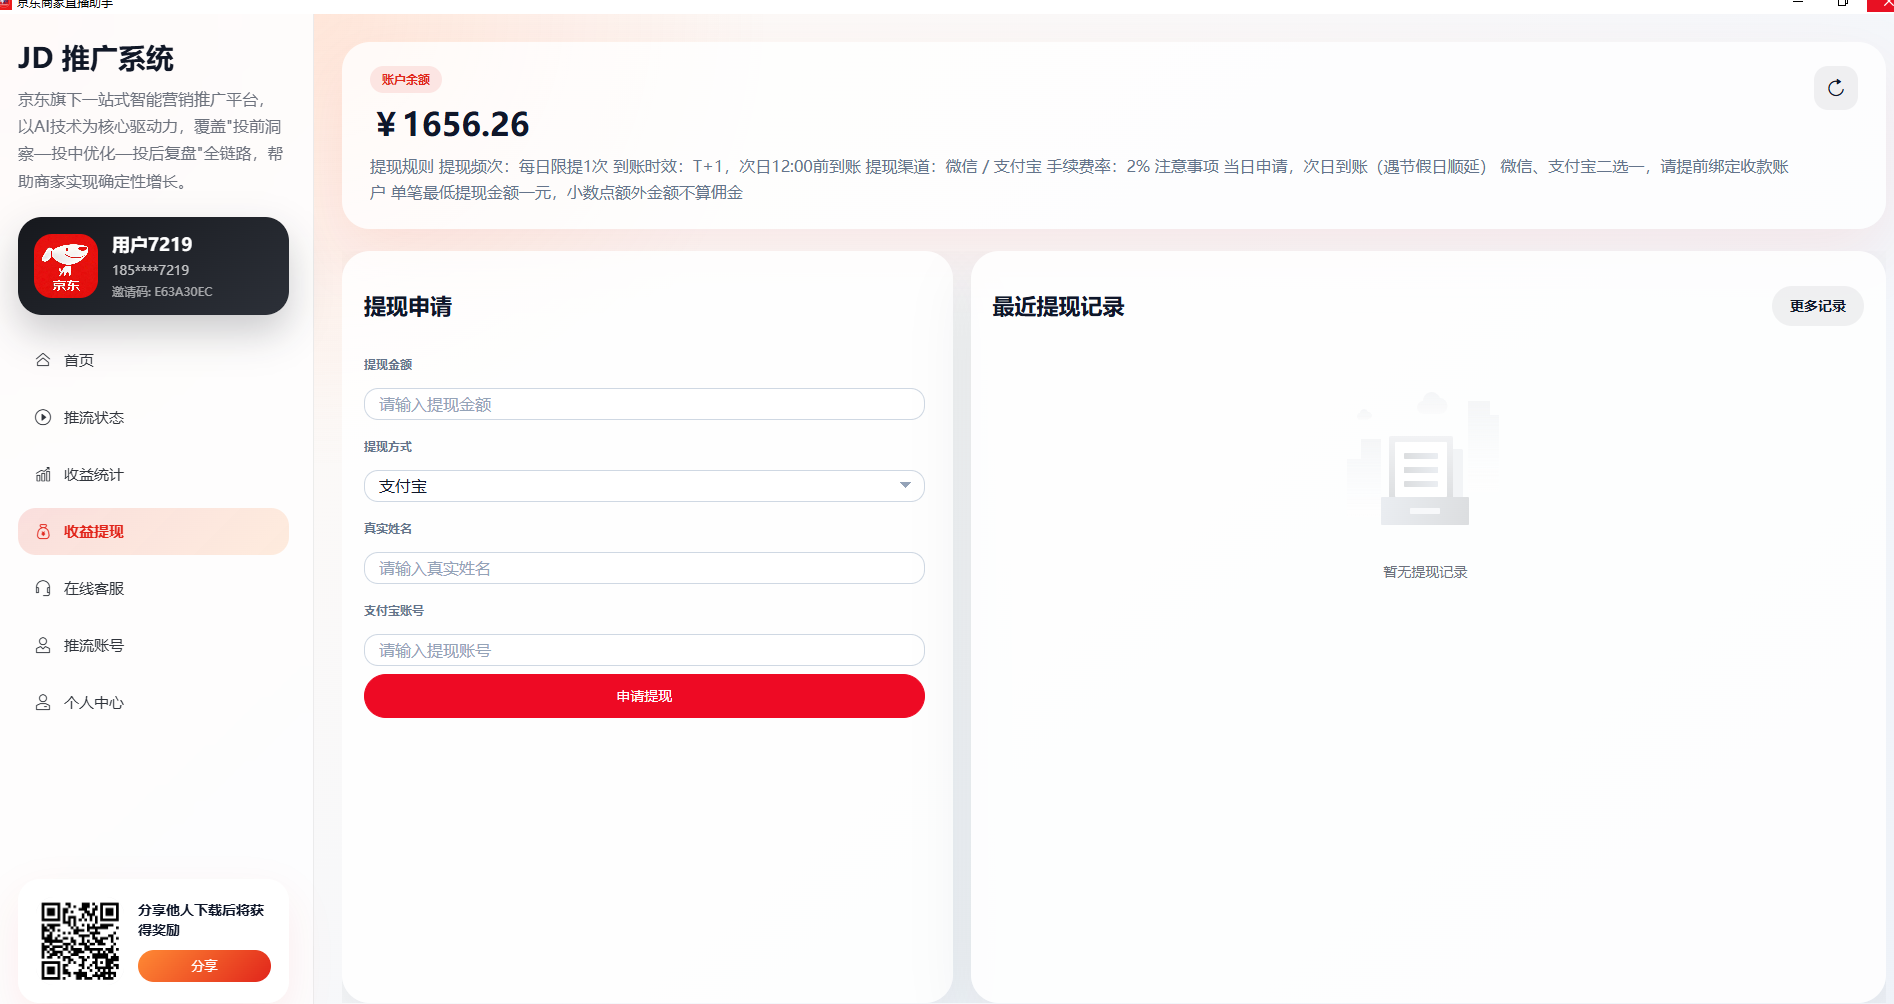Open 在线客服 support page
The width and height of the screenshot is (1894, 1004).
click(x=153, y=588)
